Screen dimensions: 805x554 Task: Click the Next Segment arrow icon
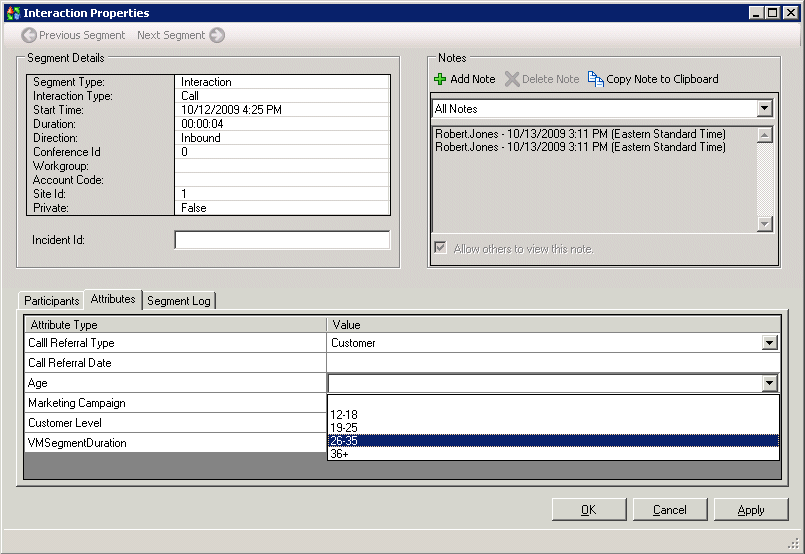click(x=217, y=35)
